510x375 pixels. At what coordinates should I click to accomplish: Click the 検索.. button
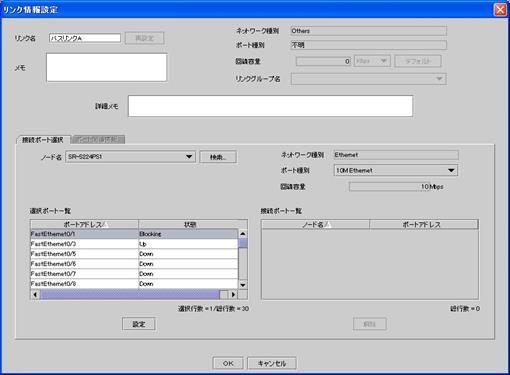pos(218,157)
